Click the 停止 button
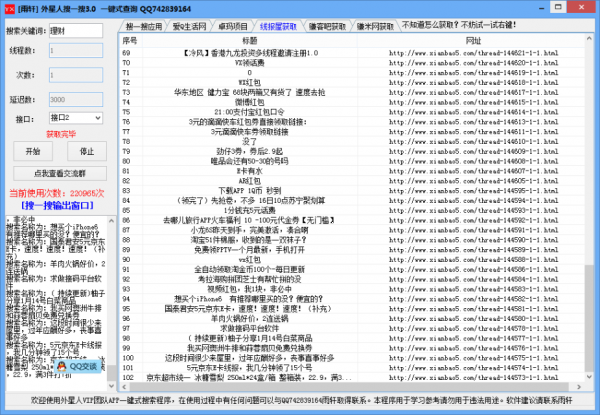The width and height of the screenshot is (600, 415). click(x=87, y=151)
